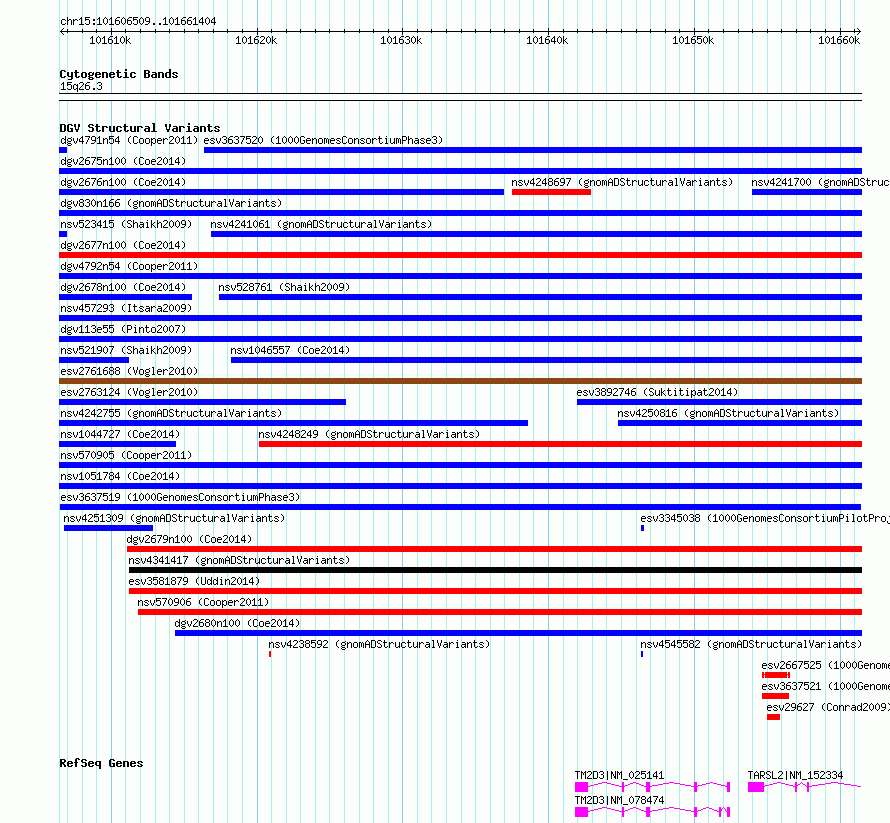This screenshot has width=890, height=823.
Task: Open nsv1051784 (Coe2014) variant
Action: tap(120, 476)
